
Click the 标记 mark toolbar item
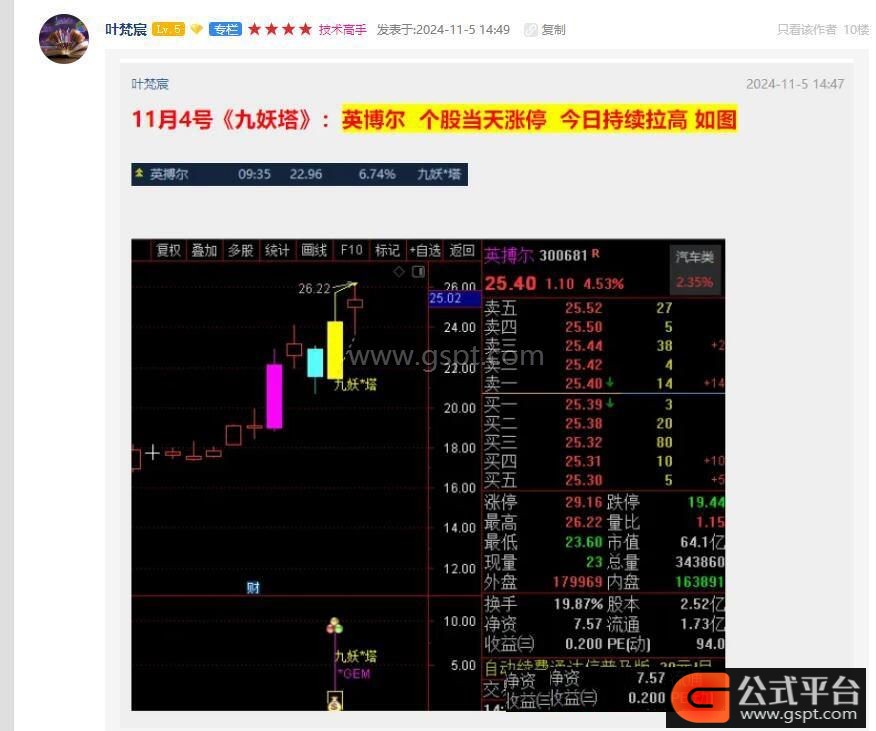387,250
